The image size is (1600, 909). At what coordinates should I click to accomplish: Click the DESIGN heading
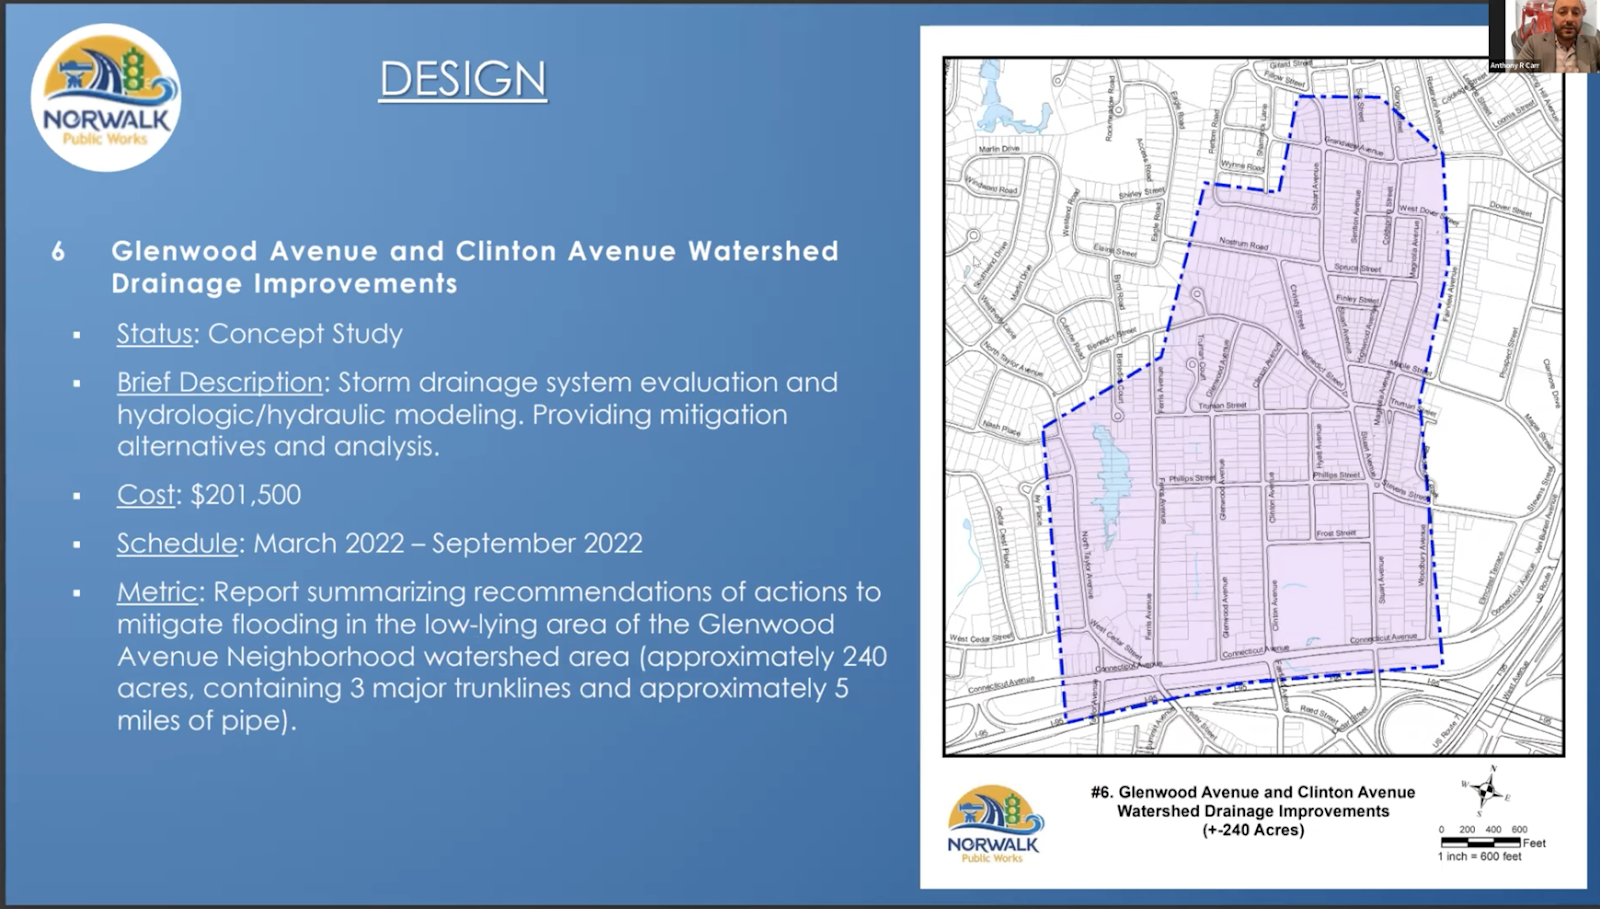click(x=463, y=79)
